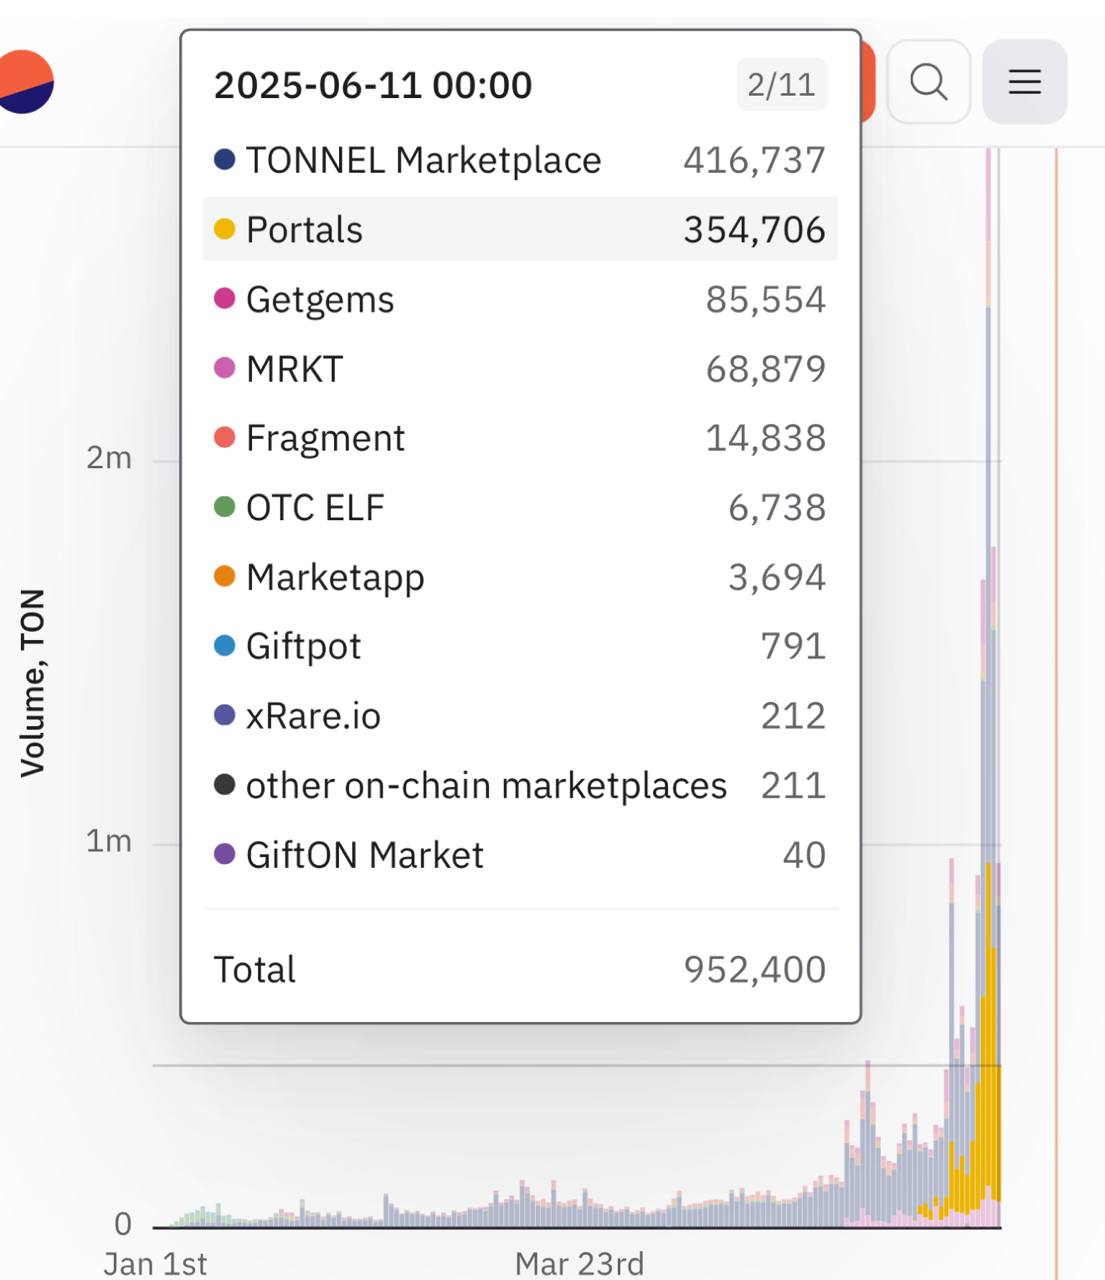
Task: Click the GiftON Market value 40
Action: pos(805,855)
